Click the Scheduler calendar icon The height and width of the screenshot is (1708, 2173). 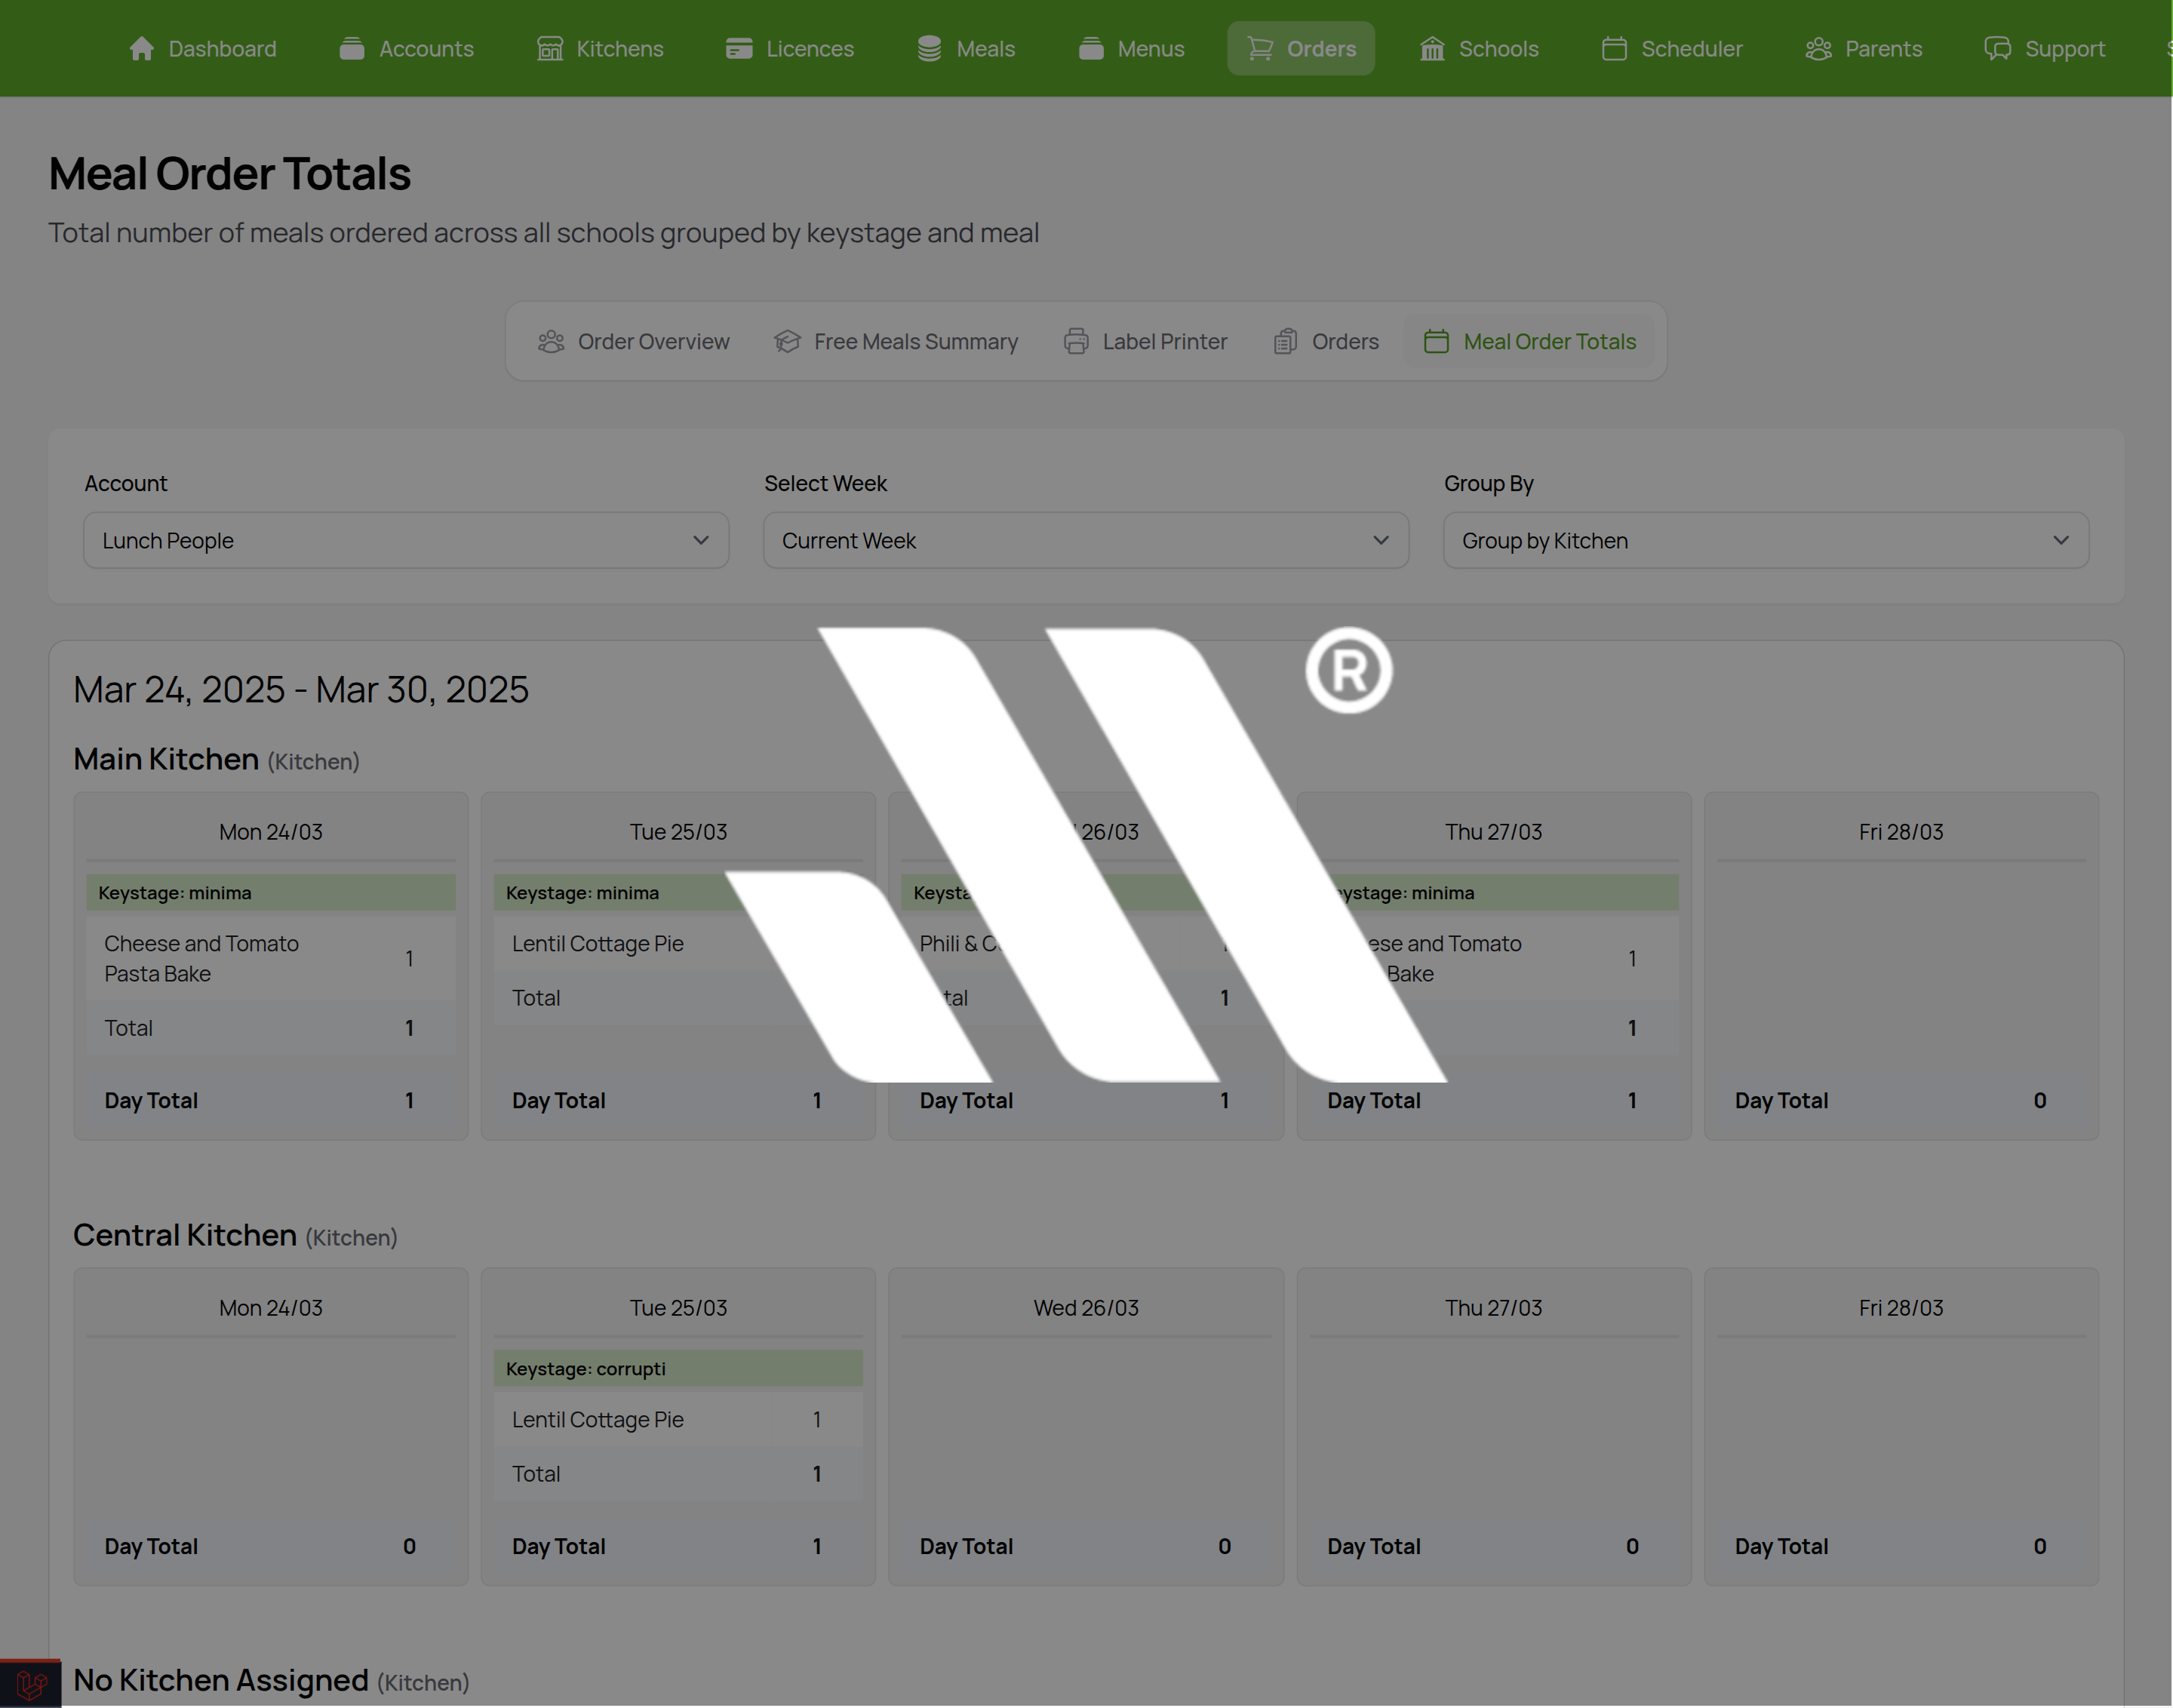[x=1614, y=49]
